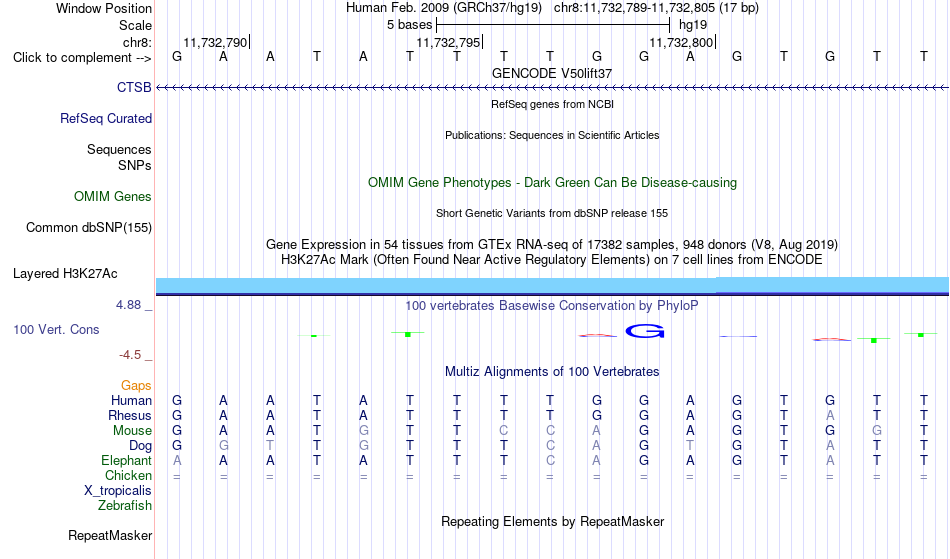
Task: Click the Layered H3K27Ac track label
Action: coord(65,273)
